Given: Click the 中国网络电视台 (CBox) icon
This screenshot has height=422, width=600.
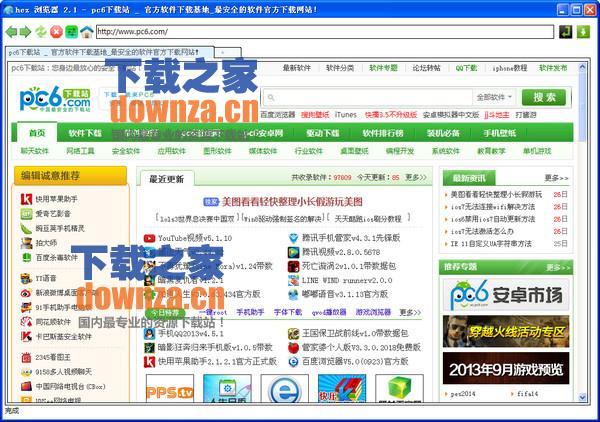Looking at the screenshot, I should coord(26,386).
